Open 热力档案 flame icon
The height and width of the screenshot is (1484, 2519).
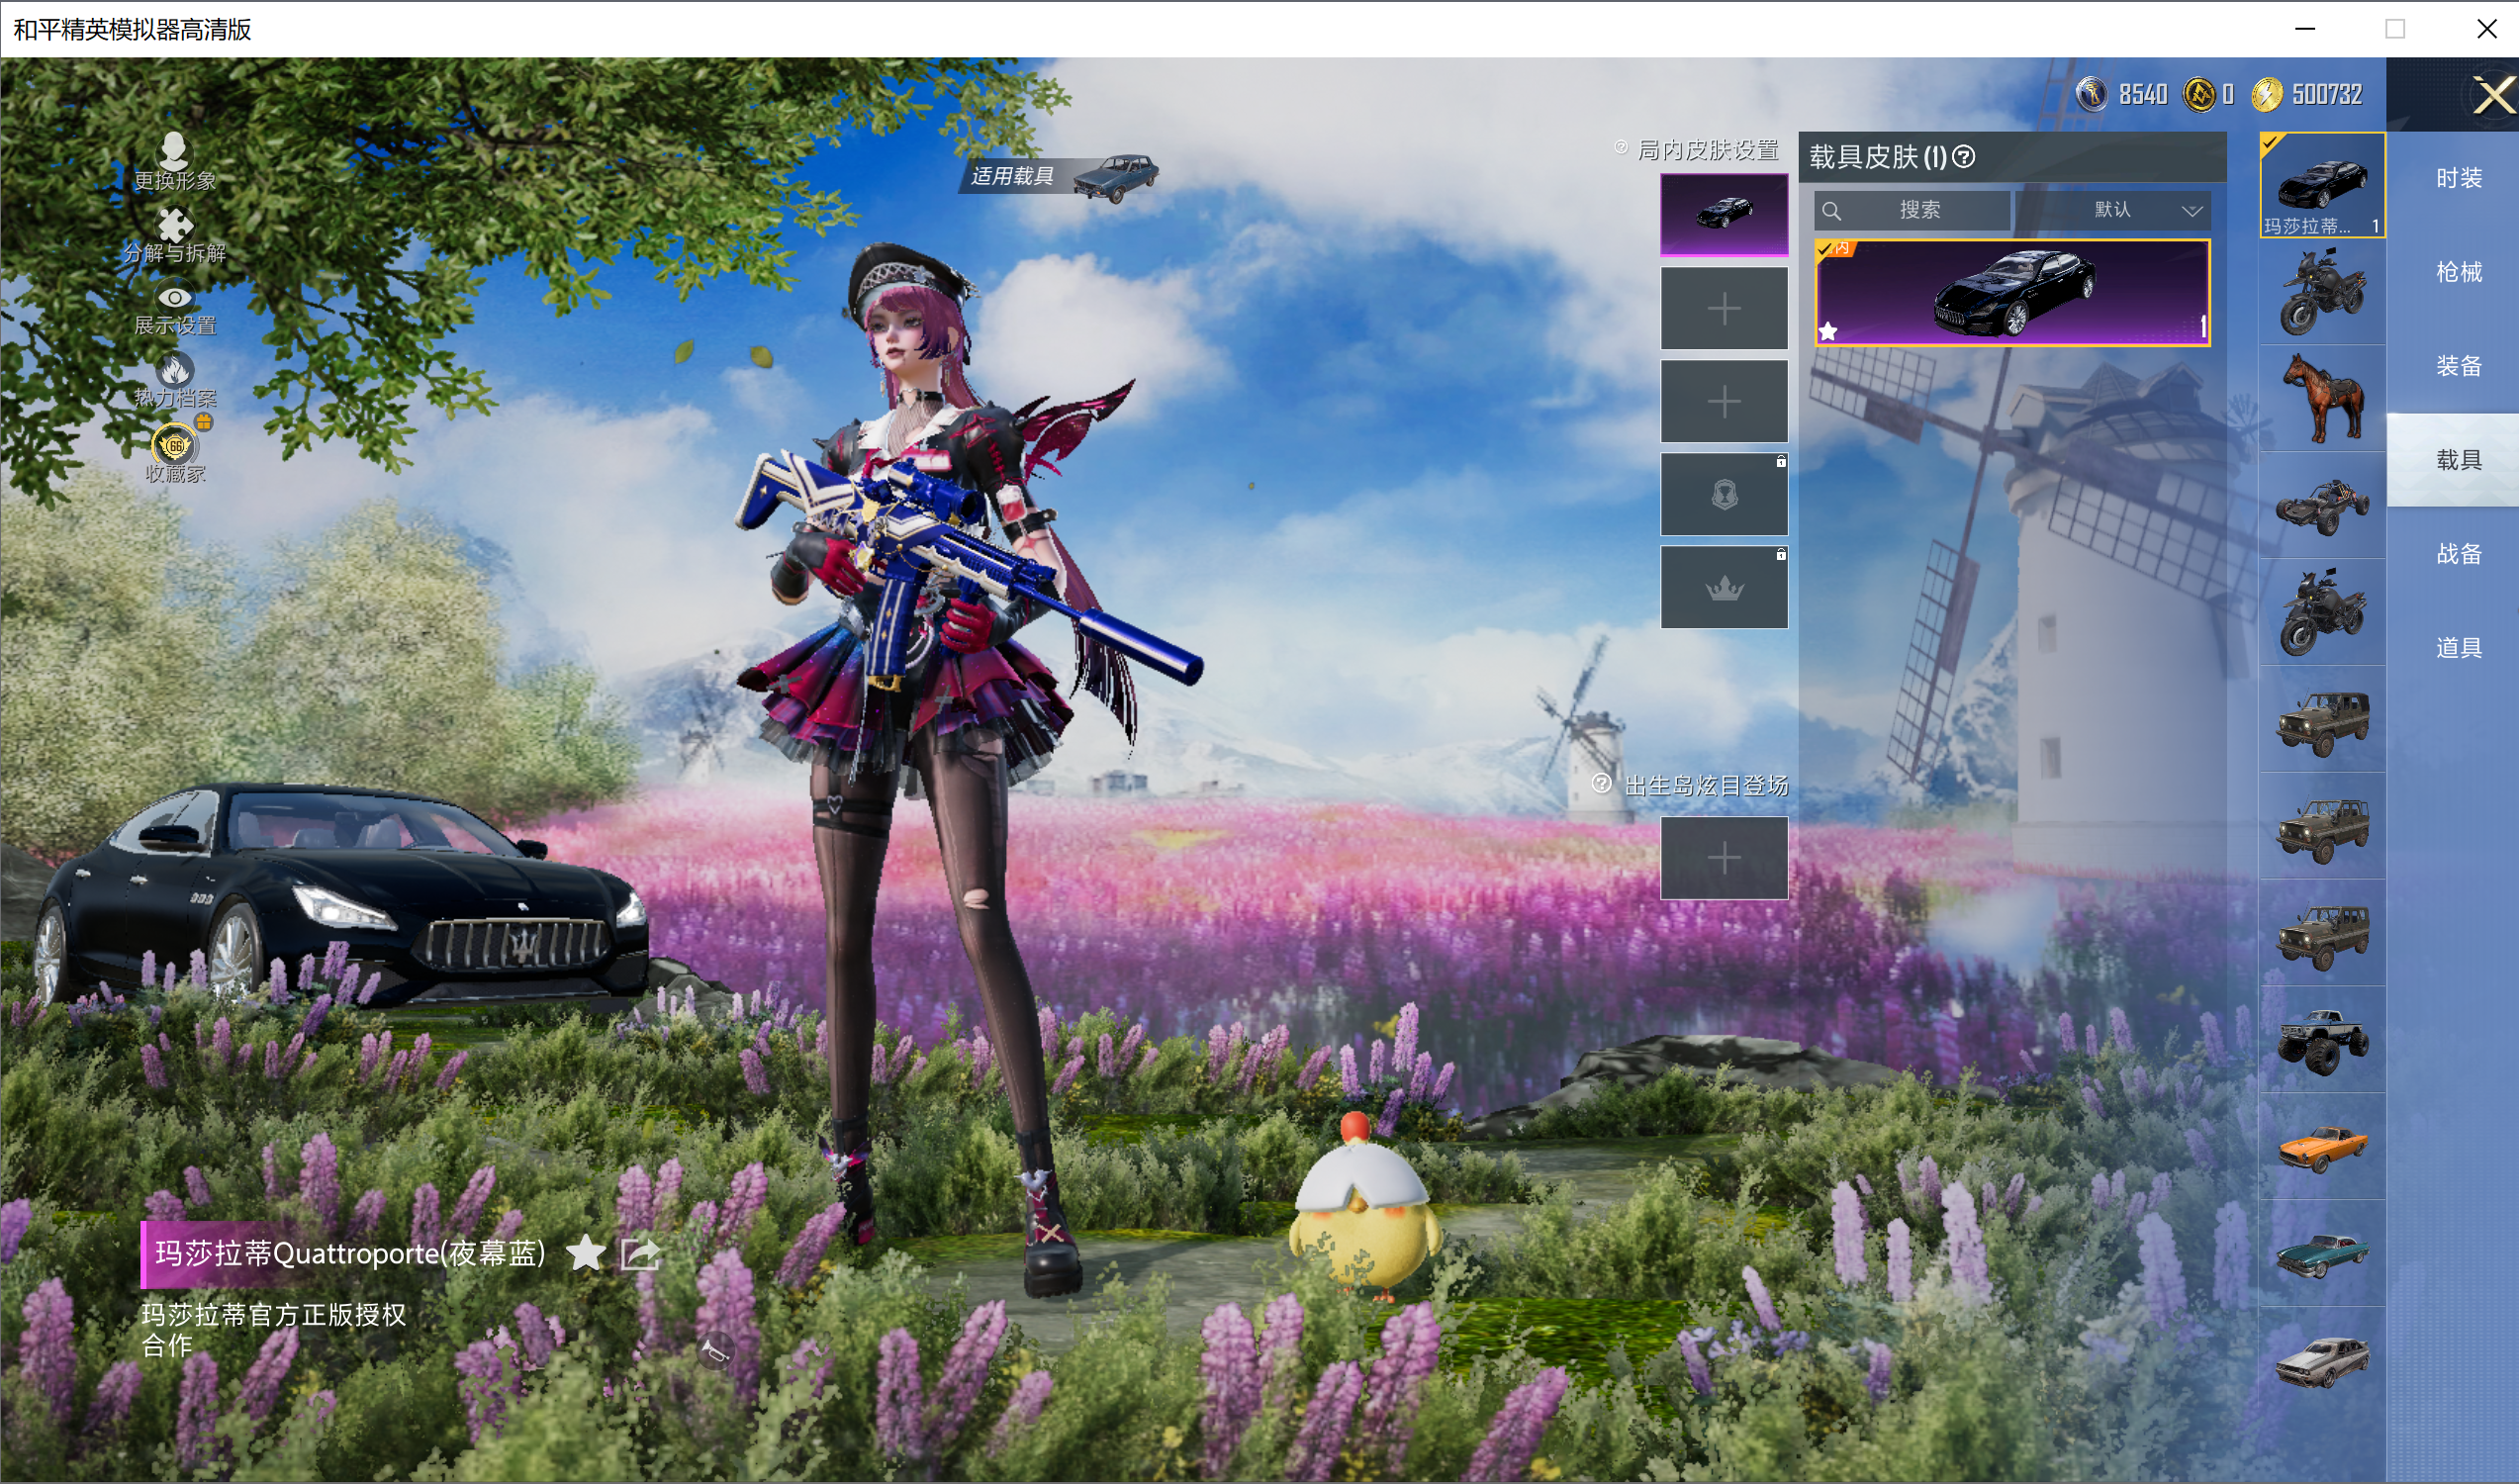click(x=175, y=371)
